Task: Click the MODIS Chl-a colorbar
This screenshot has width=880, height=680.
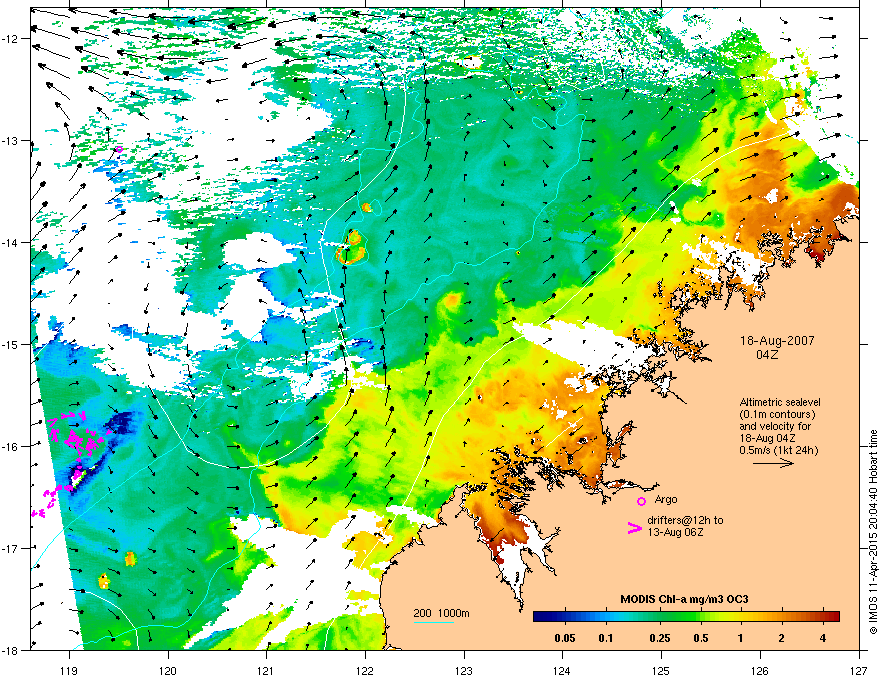Action: (x=686, y=616)
